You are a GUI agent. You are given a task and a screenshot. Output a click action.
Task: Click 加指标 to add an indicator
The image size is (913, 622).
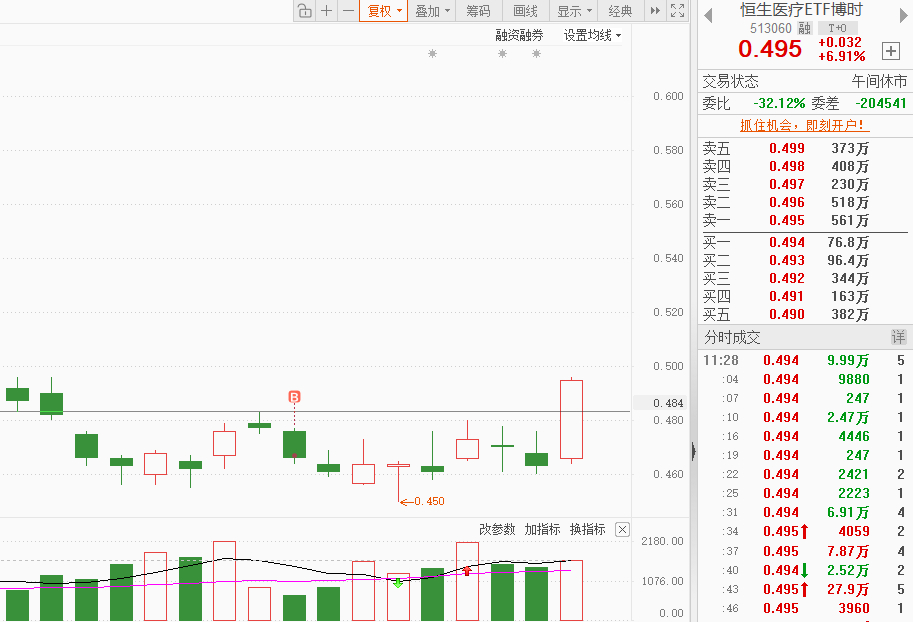(x=542, y=529)
